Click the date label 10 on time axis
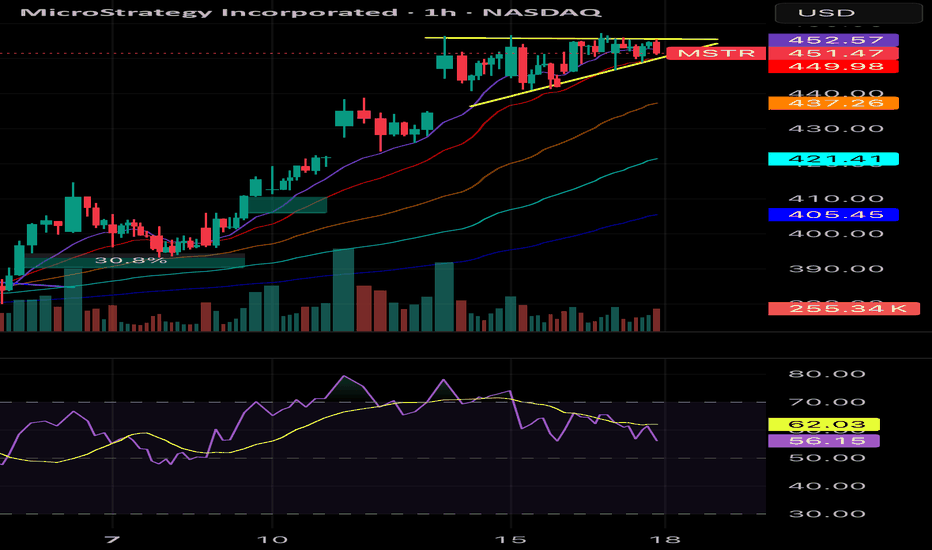This screenshot has height=550, width=932. click(272, 539)
